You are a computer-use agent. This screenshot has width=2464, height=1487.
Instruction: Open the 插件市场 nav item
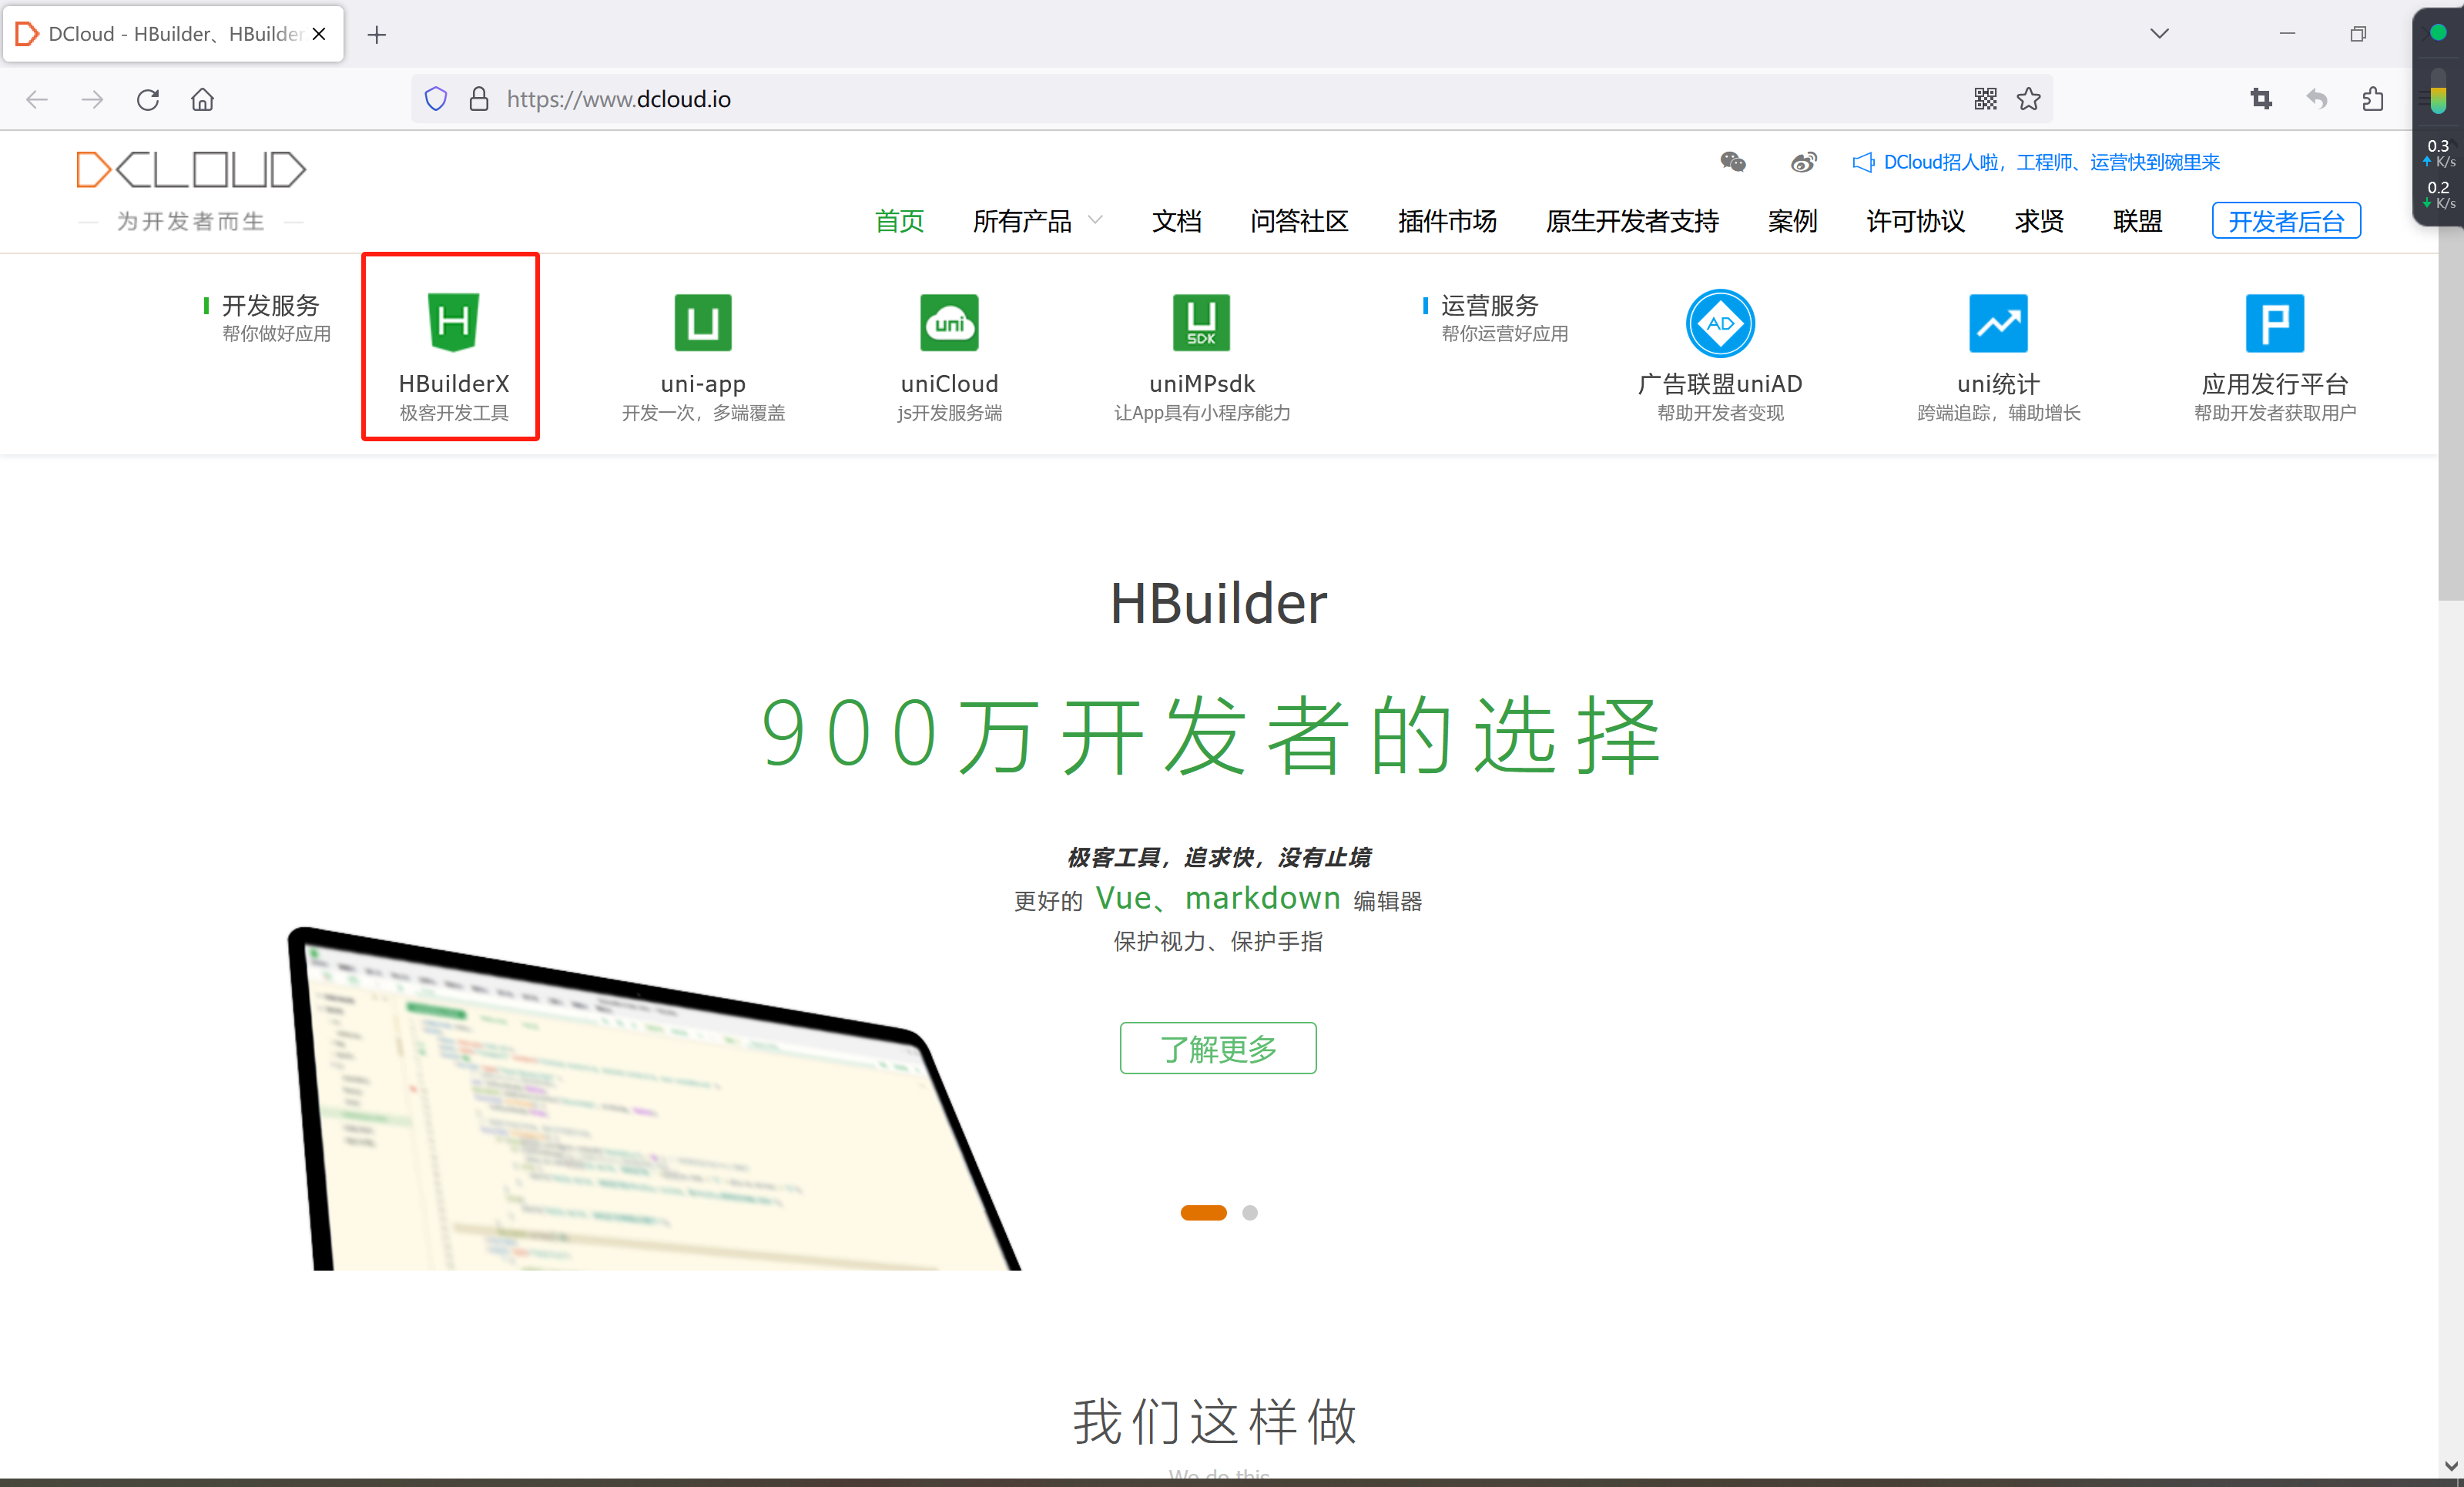click(1447, 221)
